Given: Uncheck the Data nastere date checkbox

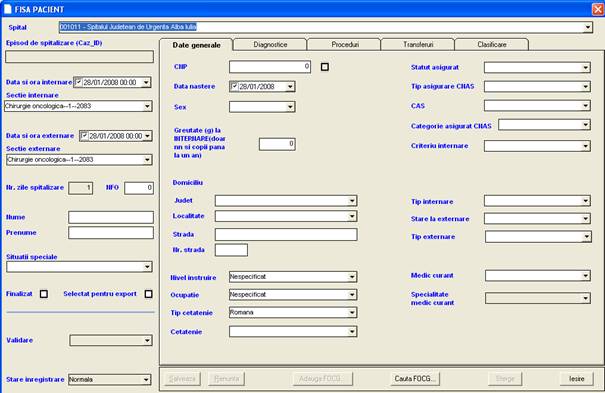Looking at the screenshot, I should (x=234, y=86).
